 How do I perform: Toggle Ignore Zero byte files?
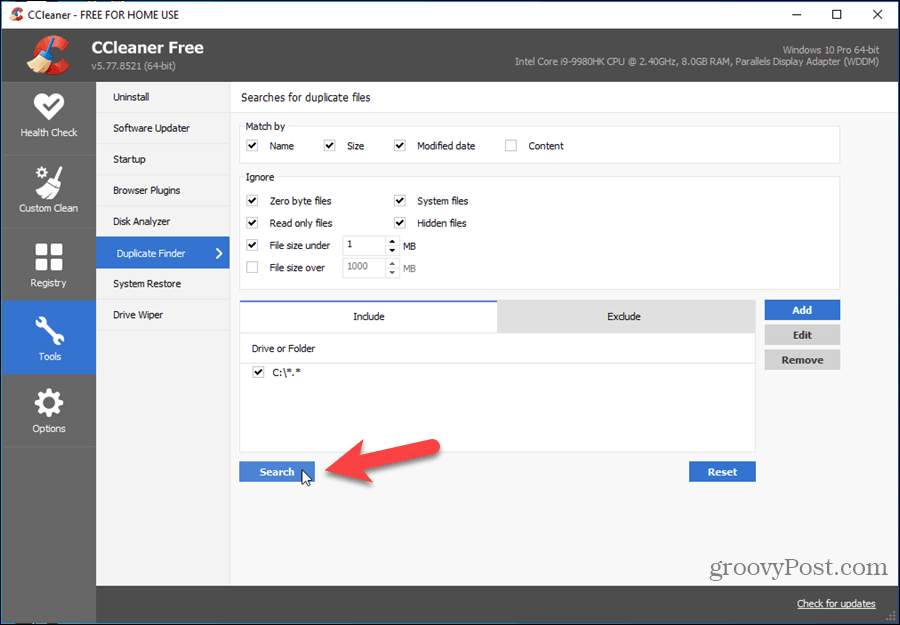pyautogui.click(x=252, y=201)
